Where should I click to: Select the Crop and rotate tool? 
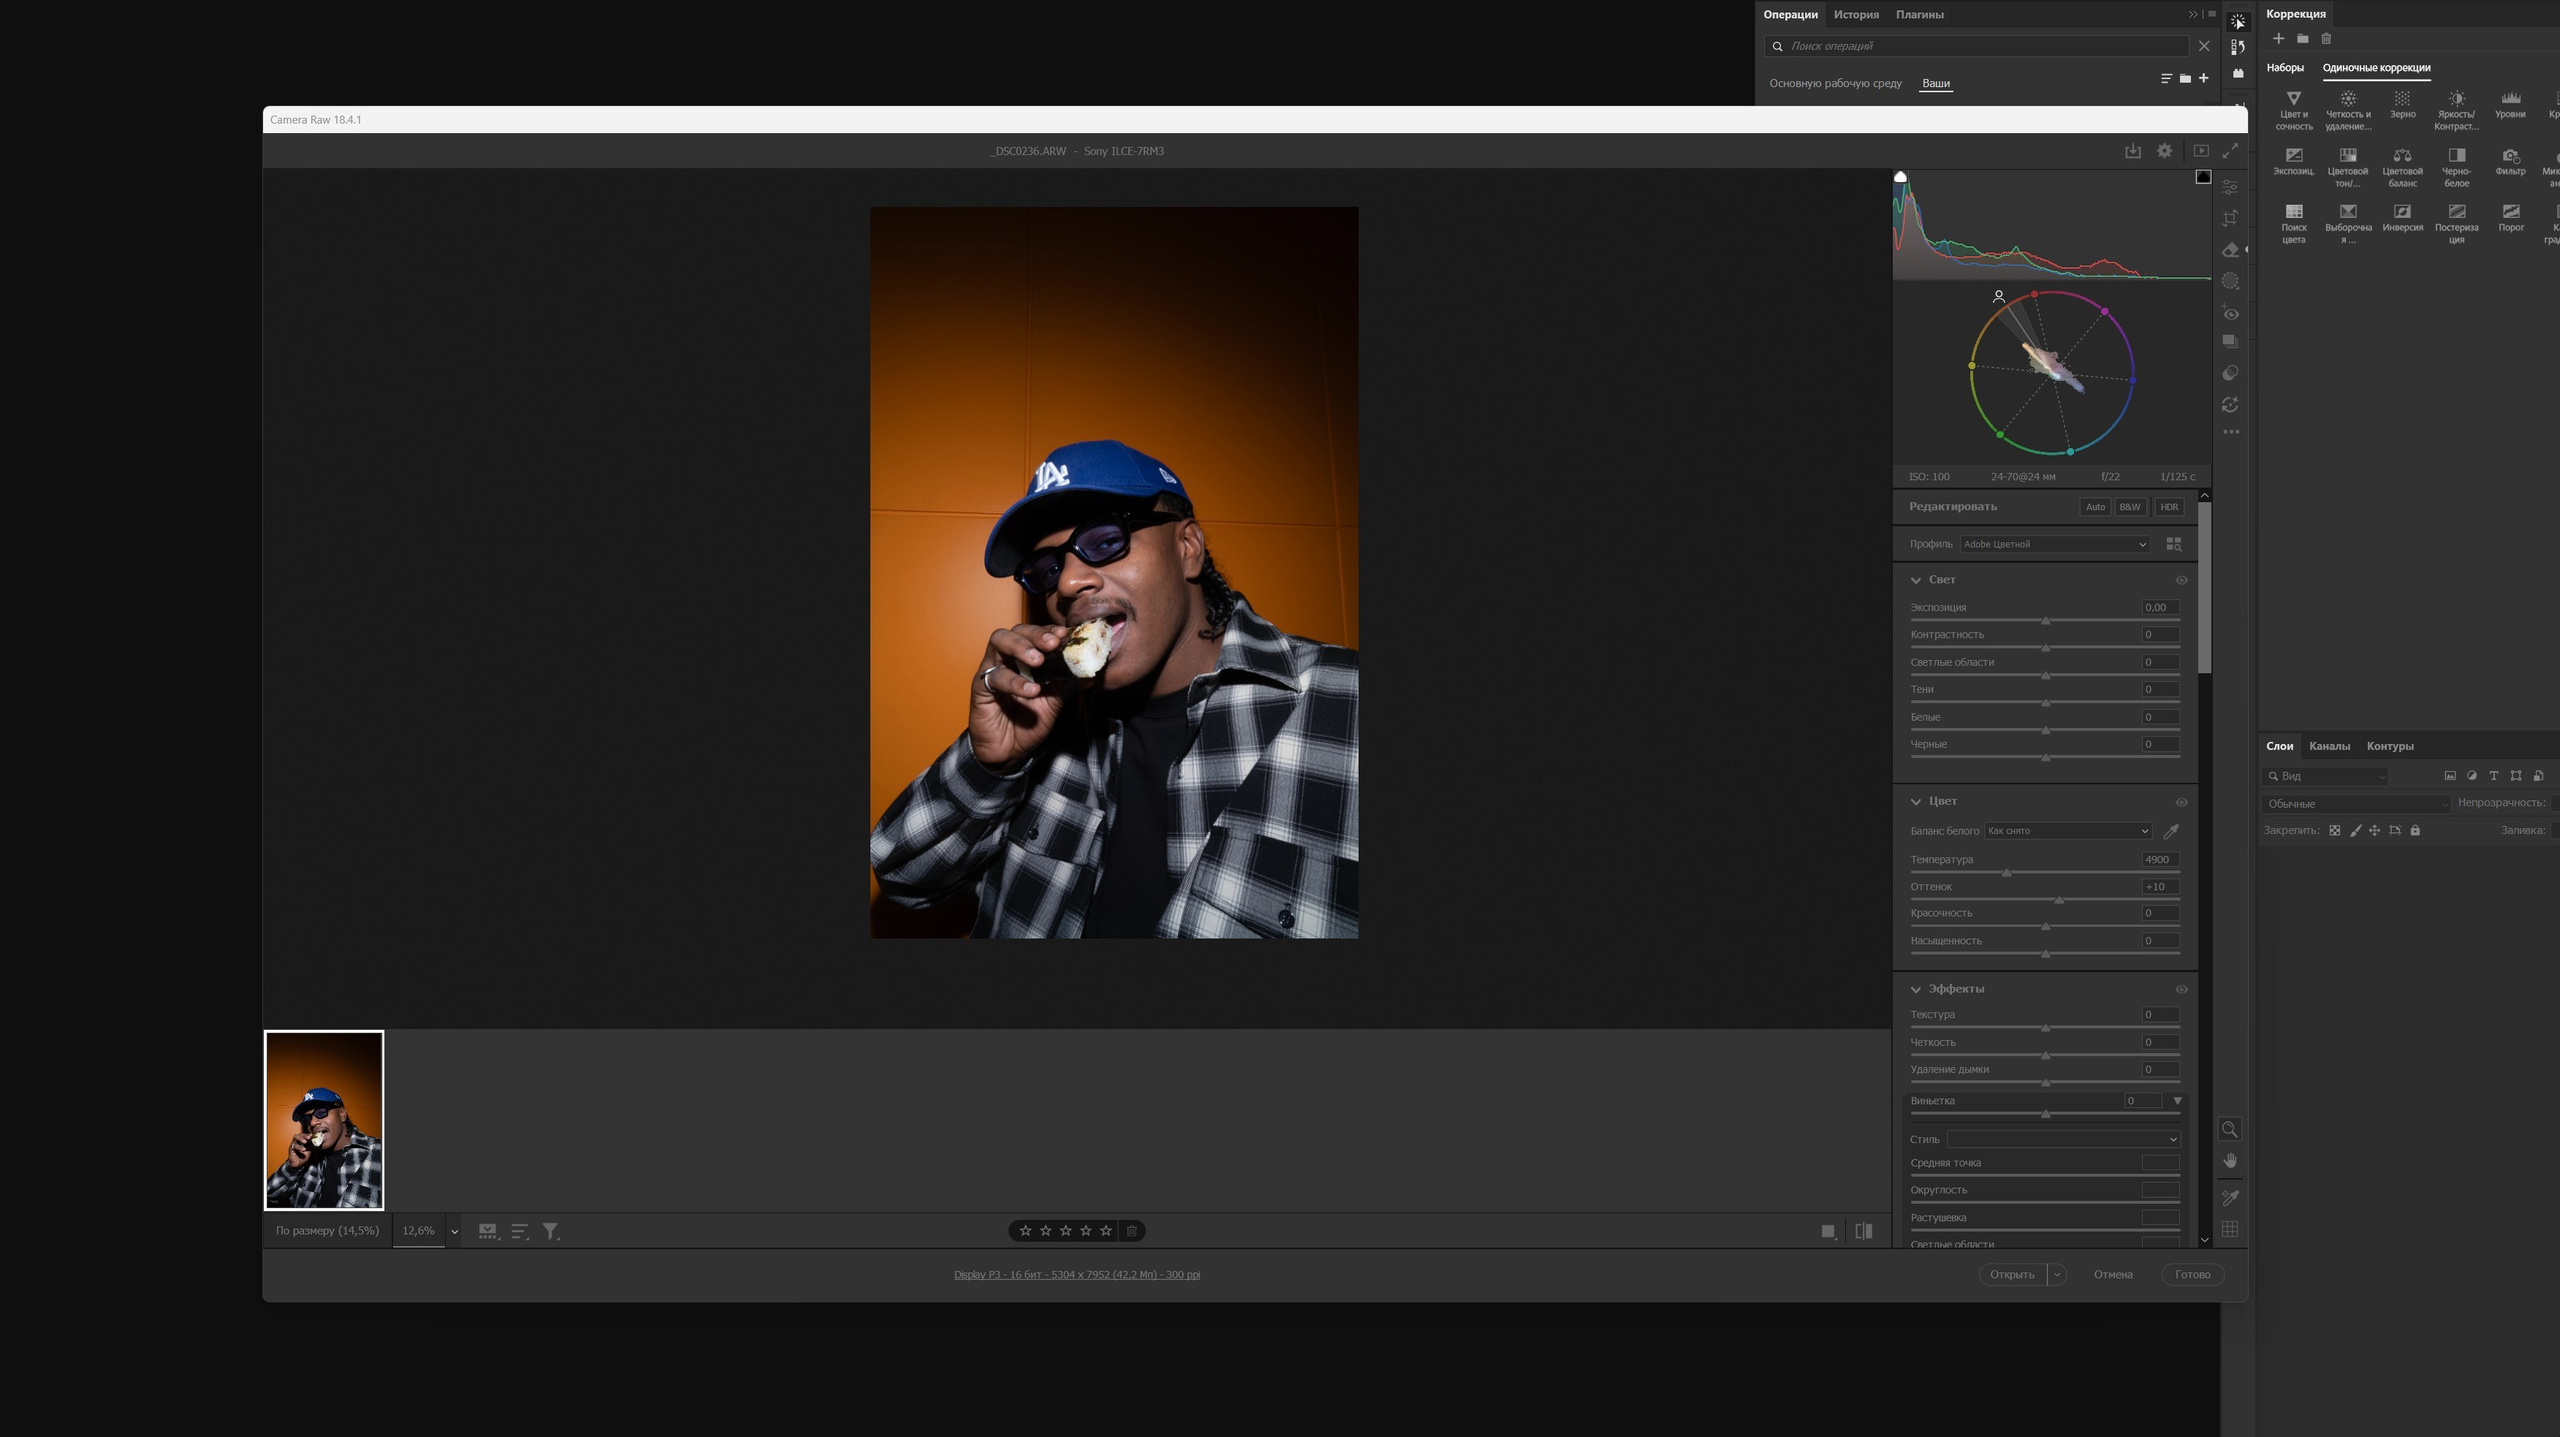(2230, 218)
